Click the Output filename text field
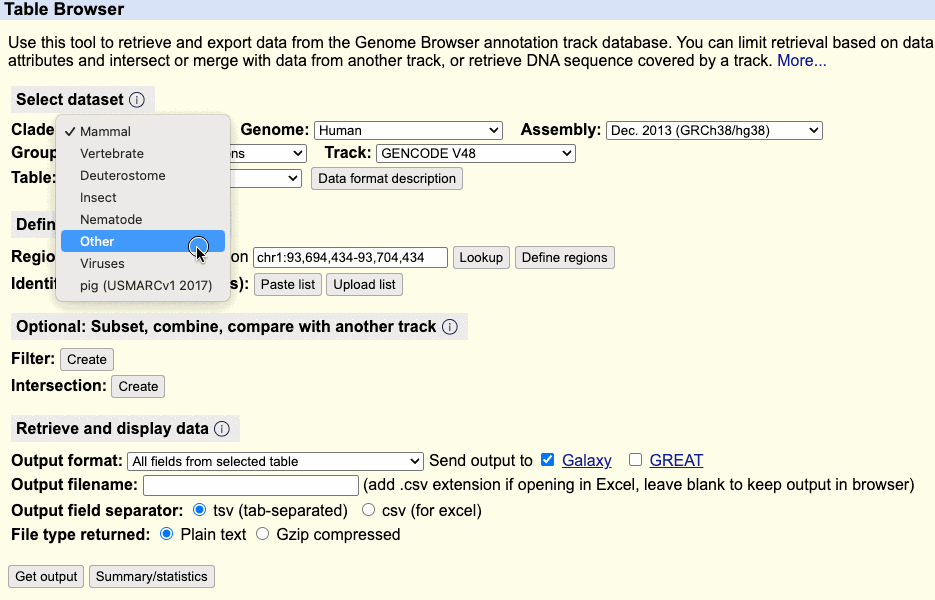 click(251, 485)
